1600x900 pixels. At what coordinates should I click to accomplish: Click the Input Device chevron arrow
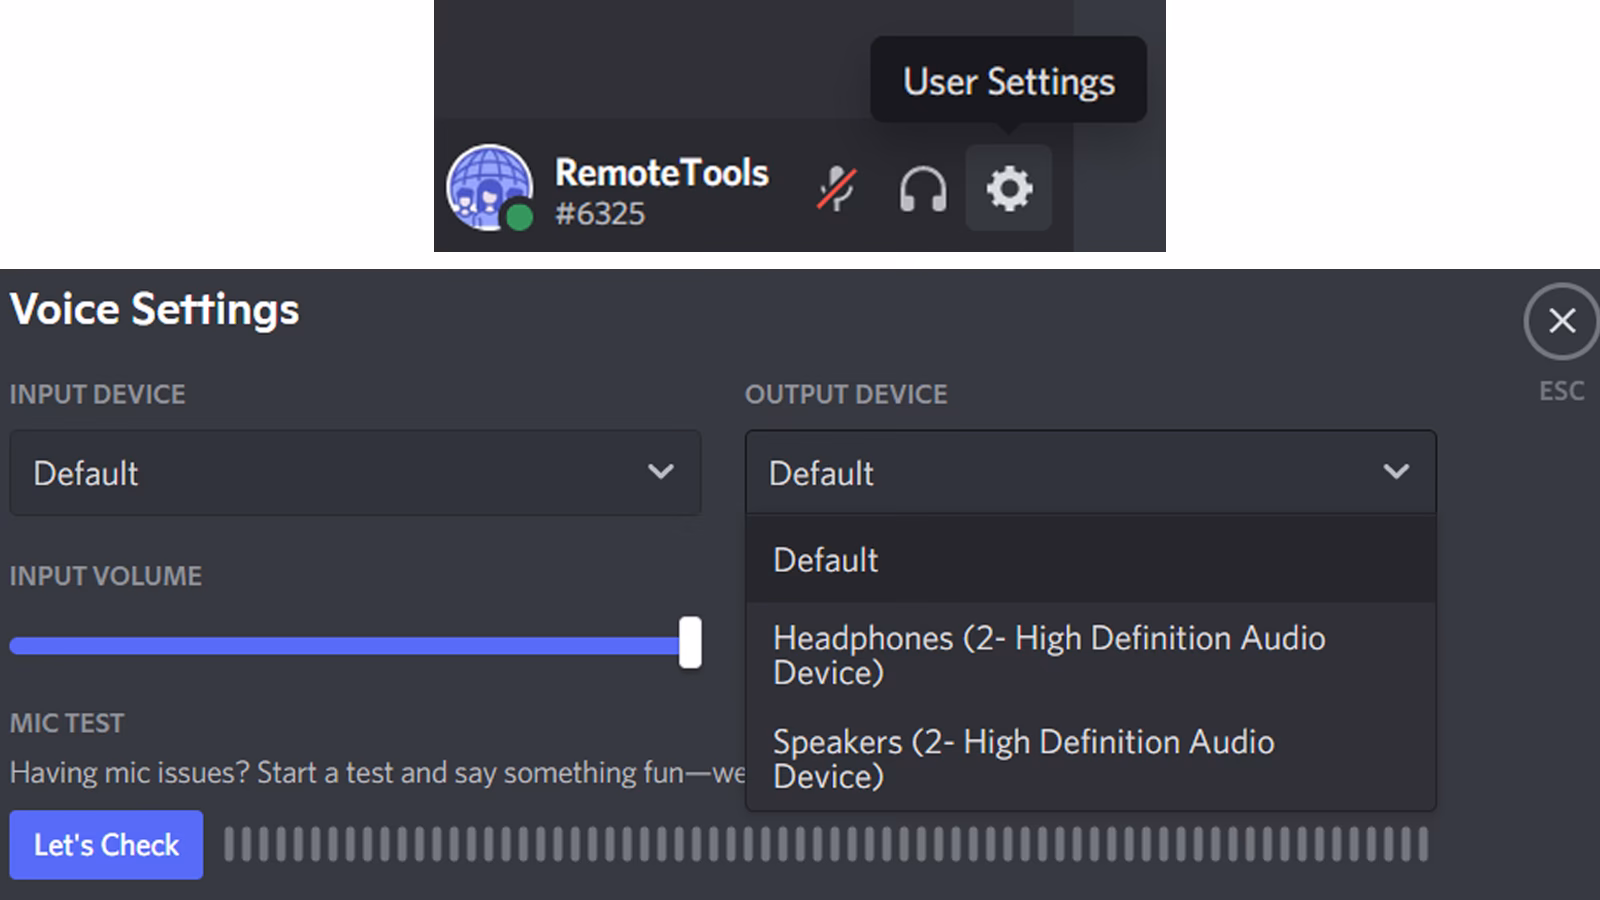661,473
